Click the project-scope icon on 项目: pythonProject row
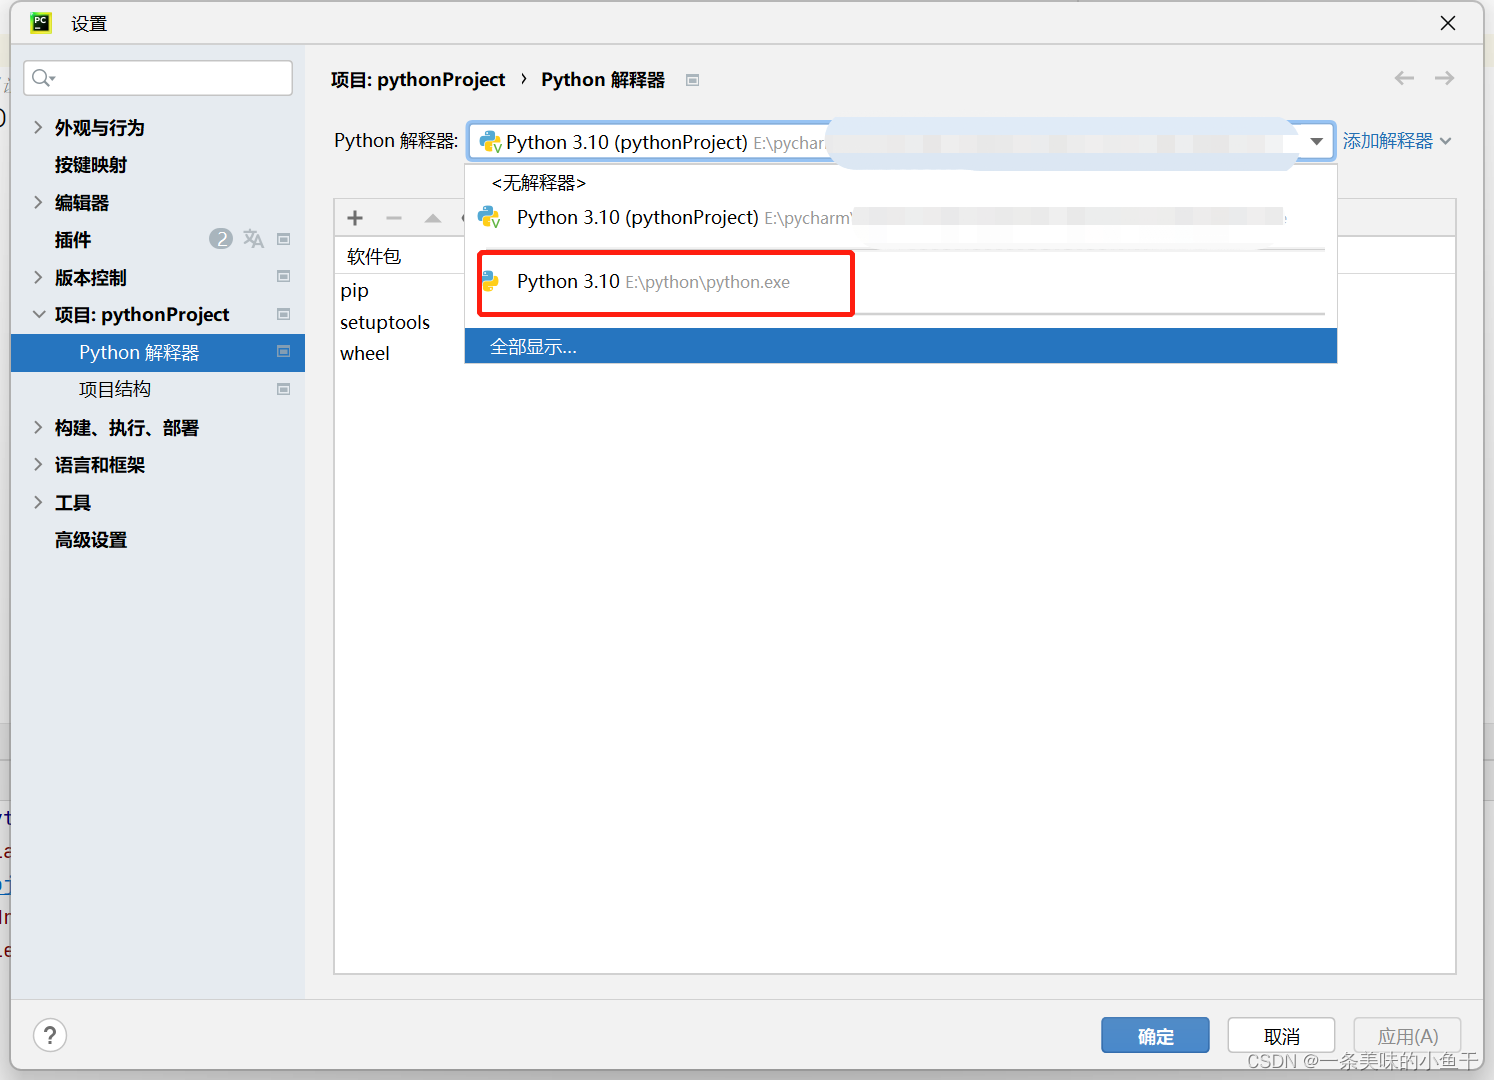 pos(284,314)
